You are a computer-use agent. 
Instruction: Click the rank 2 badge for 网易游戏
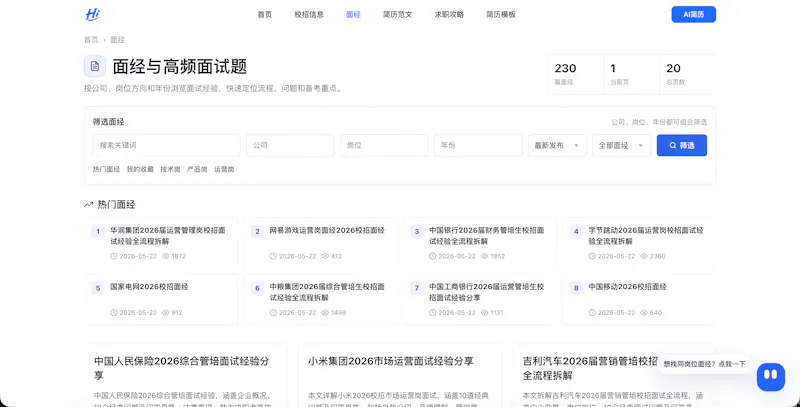pyautogui.click(x=257, y=232)
